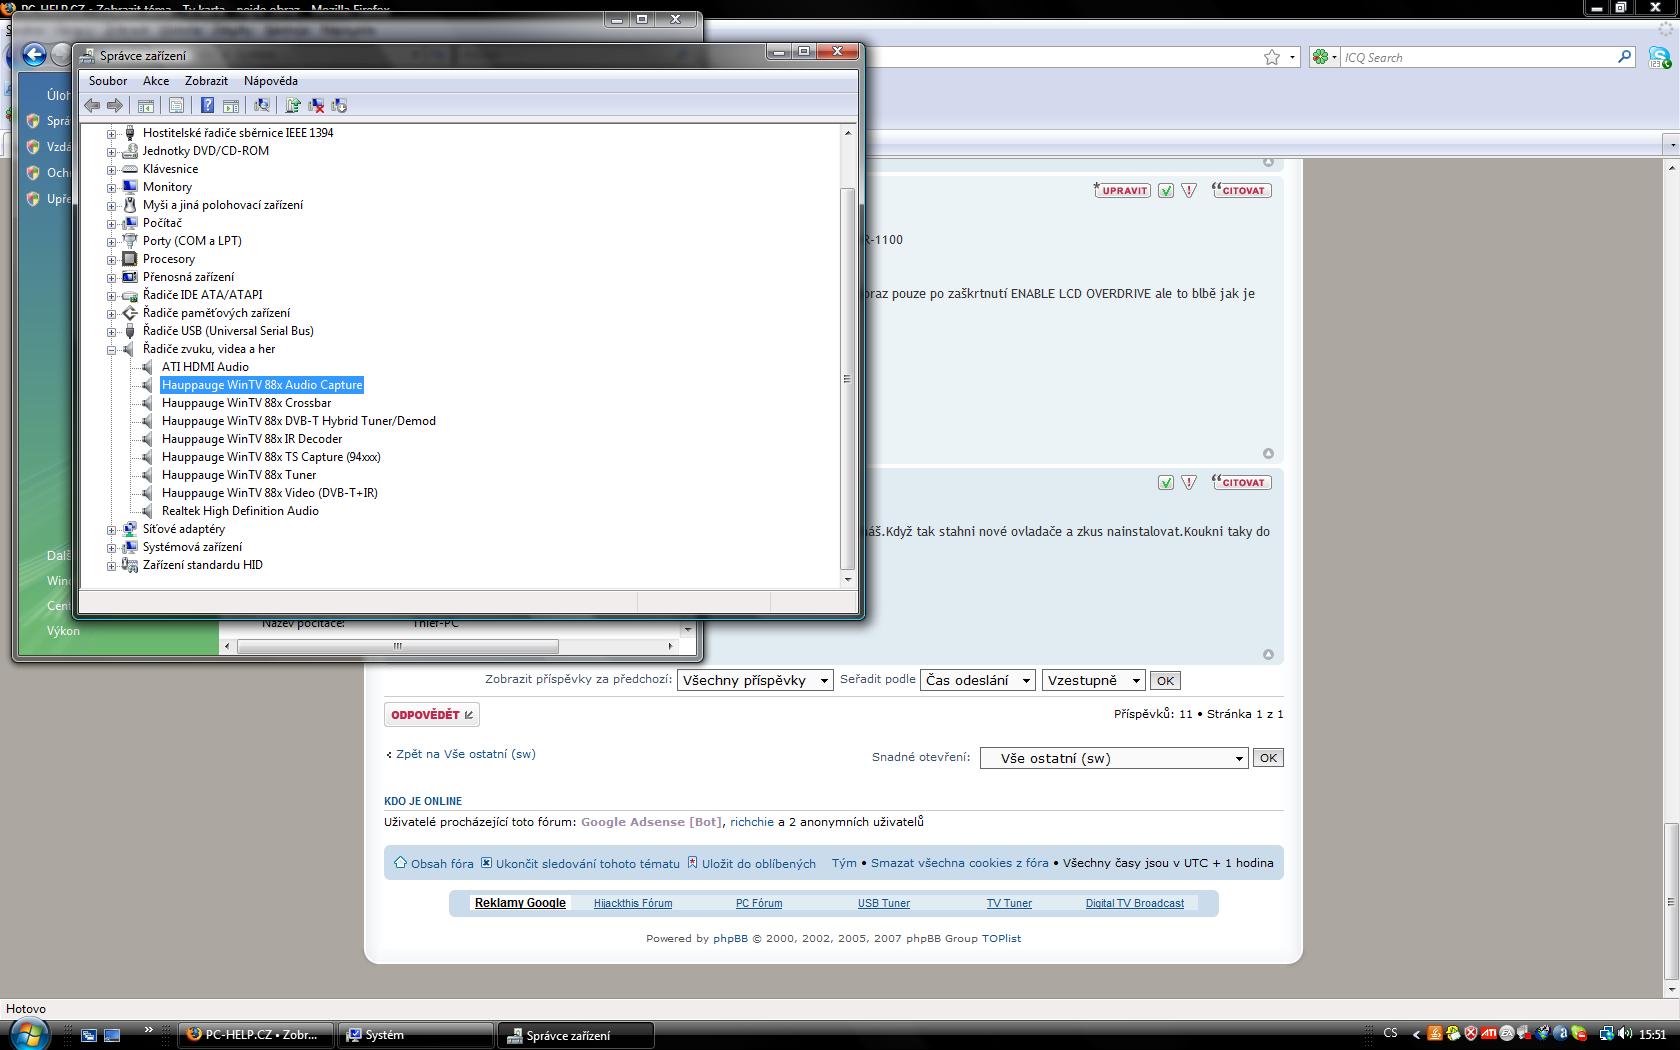Image resolution: width=1680 pixels, height=1050 pixels.
Task: Click the green checkmark icon in second post
Action: click(1166, 482)
